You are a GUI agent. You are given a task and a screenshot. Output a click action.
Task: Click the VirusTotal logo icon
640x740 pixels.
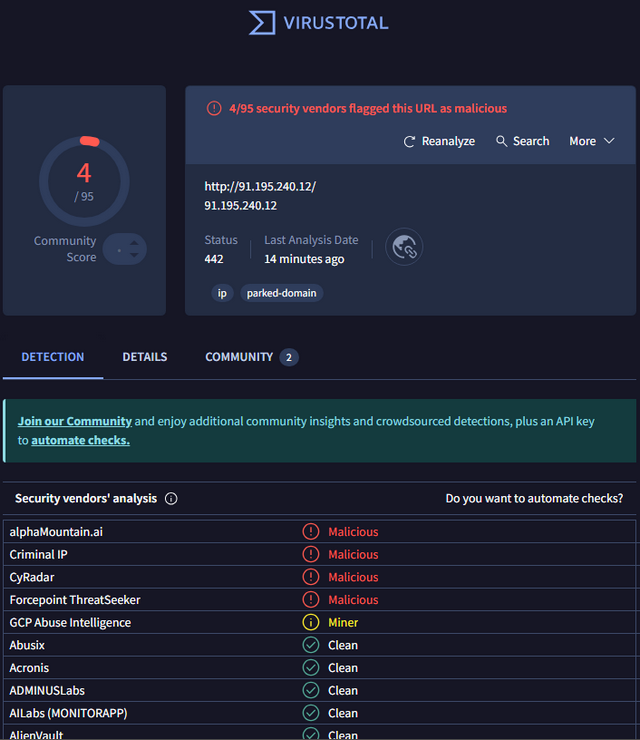point(262,23)
